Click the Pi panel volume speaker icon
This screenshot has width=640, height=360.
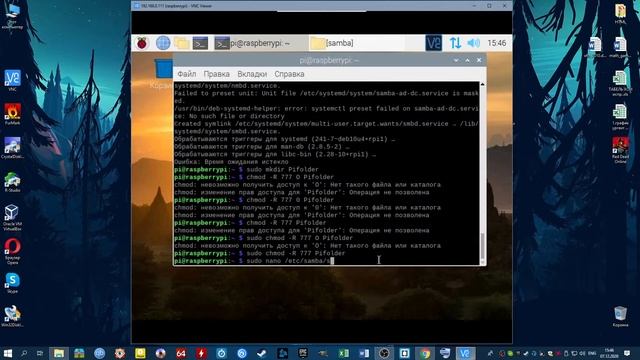tap(473, 43)
